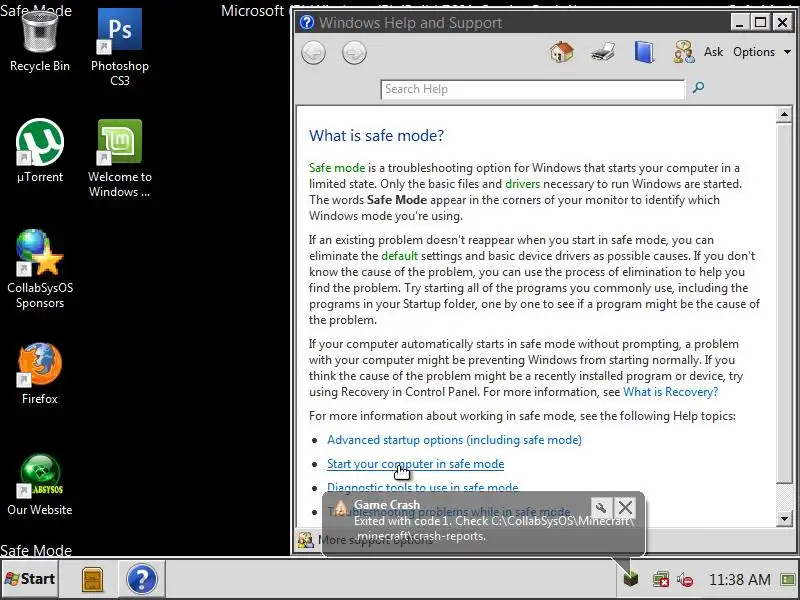Click the show desktop tray icon
The height and width of the screenshot is (600, 800).
click(788, 580)
